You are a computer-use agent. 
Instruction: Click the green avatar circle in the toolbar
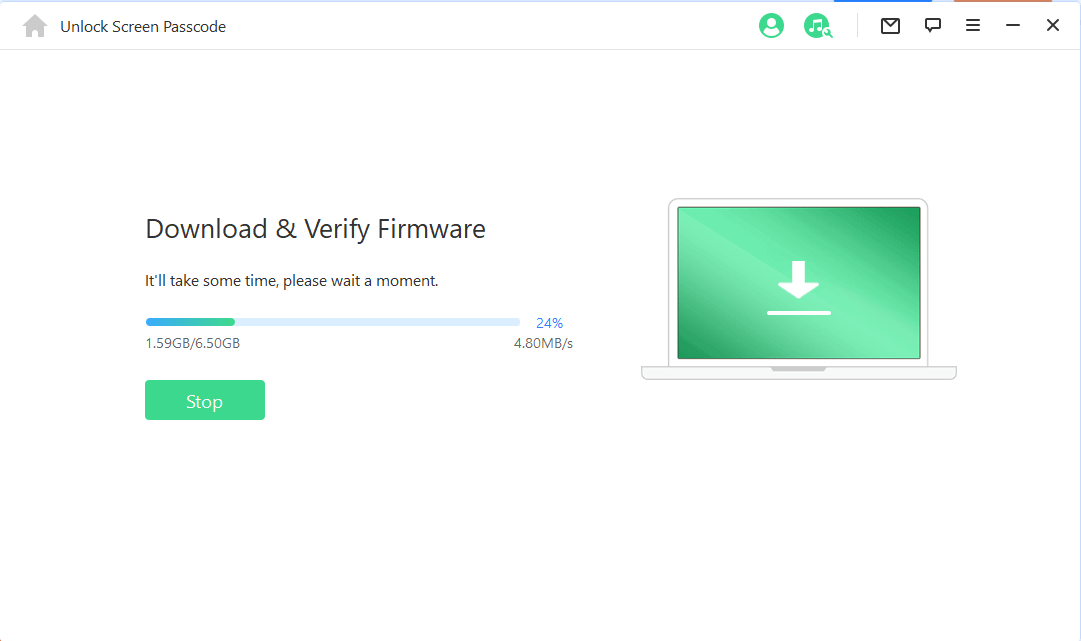tap(771, 26)
